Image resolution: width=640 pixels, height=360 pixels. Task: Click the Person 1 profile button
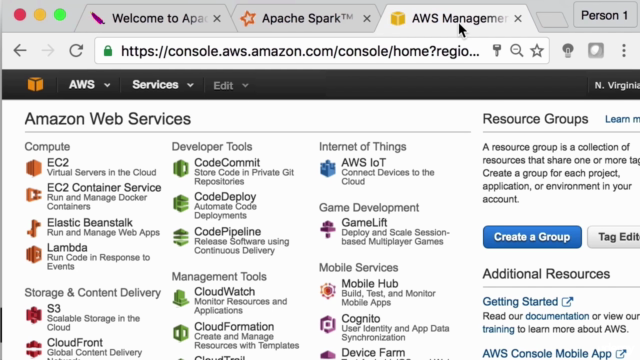pos(604,16)
